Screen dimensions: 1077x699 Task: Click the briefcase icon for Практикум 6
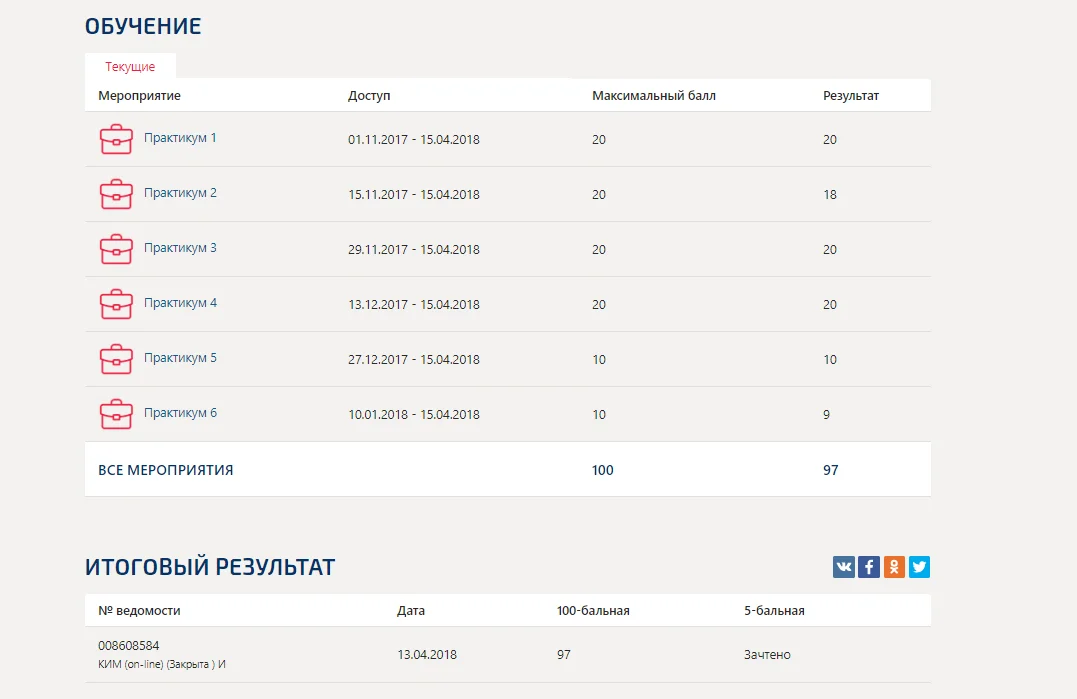tap(116, 414)
